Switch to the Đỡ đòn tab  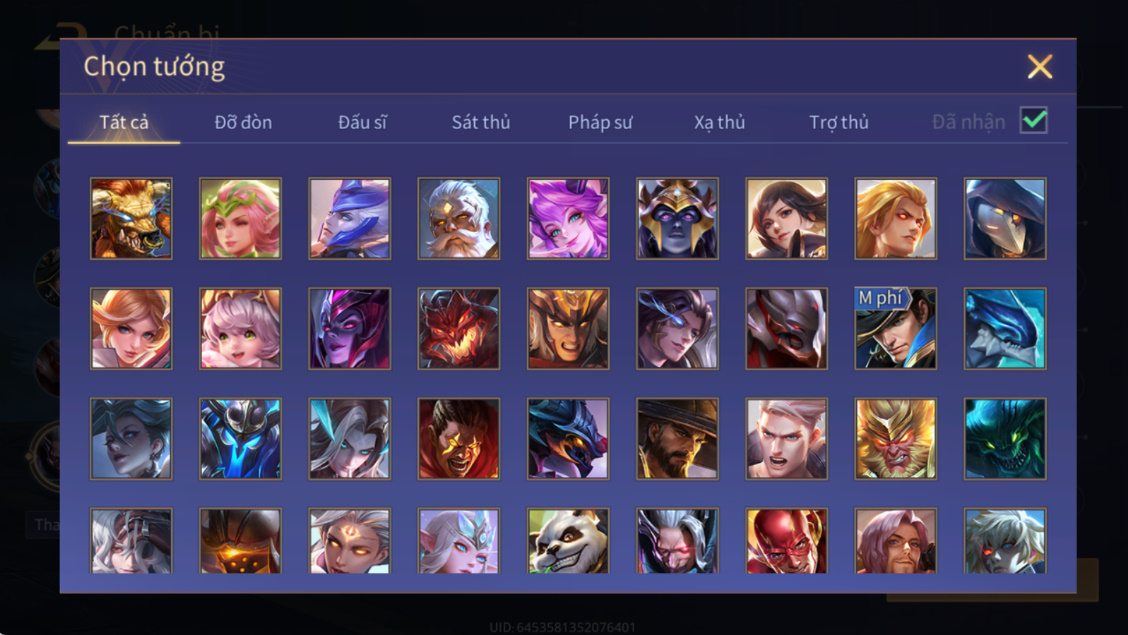(243, 122)
